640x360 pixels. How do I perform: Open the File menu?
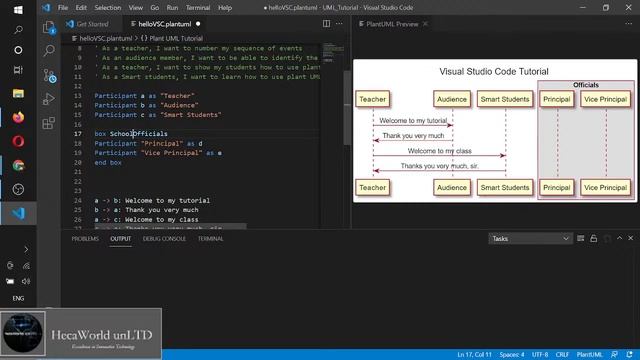tap(62, 8)
